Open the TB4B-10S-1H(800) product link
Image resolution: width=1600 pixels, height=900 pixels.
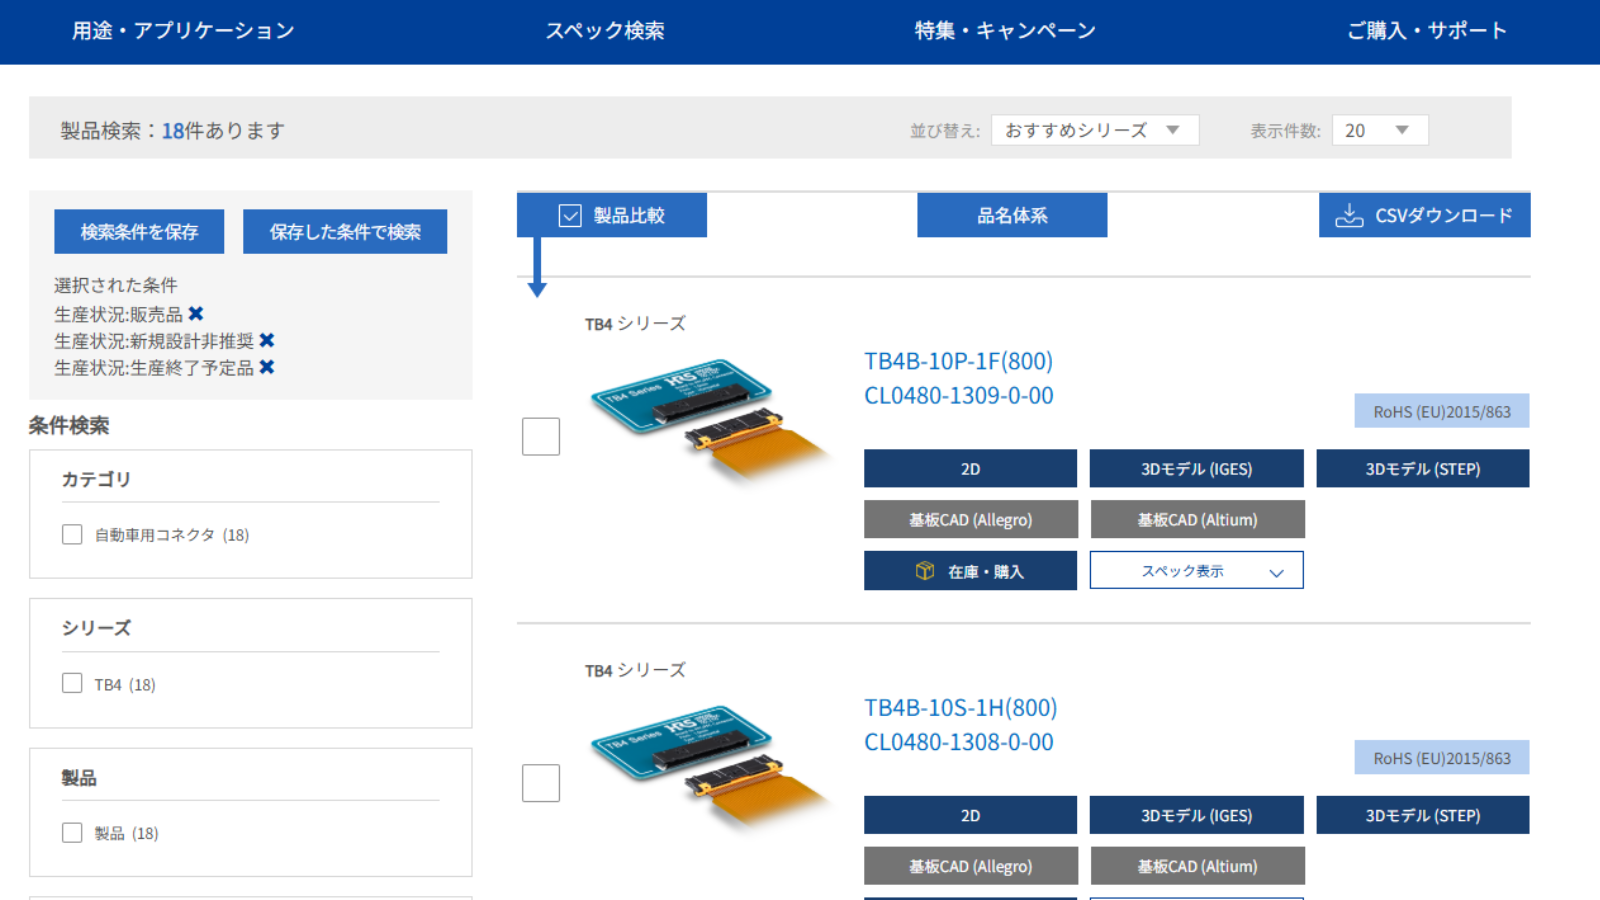tap(960, 708)
